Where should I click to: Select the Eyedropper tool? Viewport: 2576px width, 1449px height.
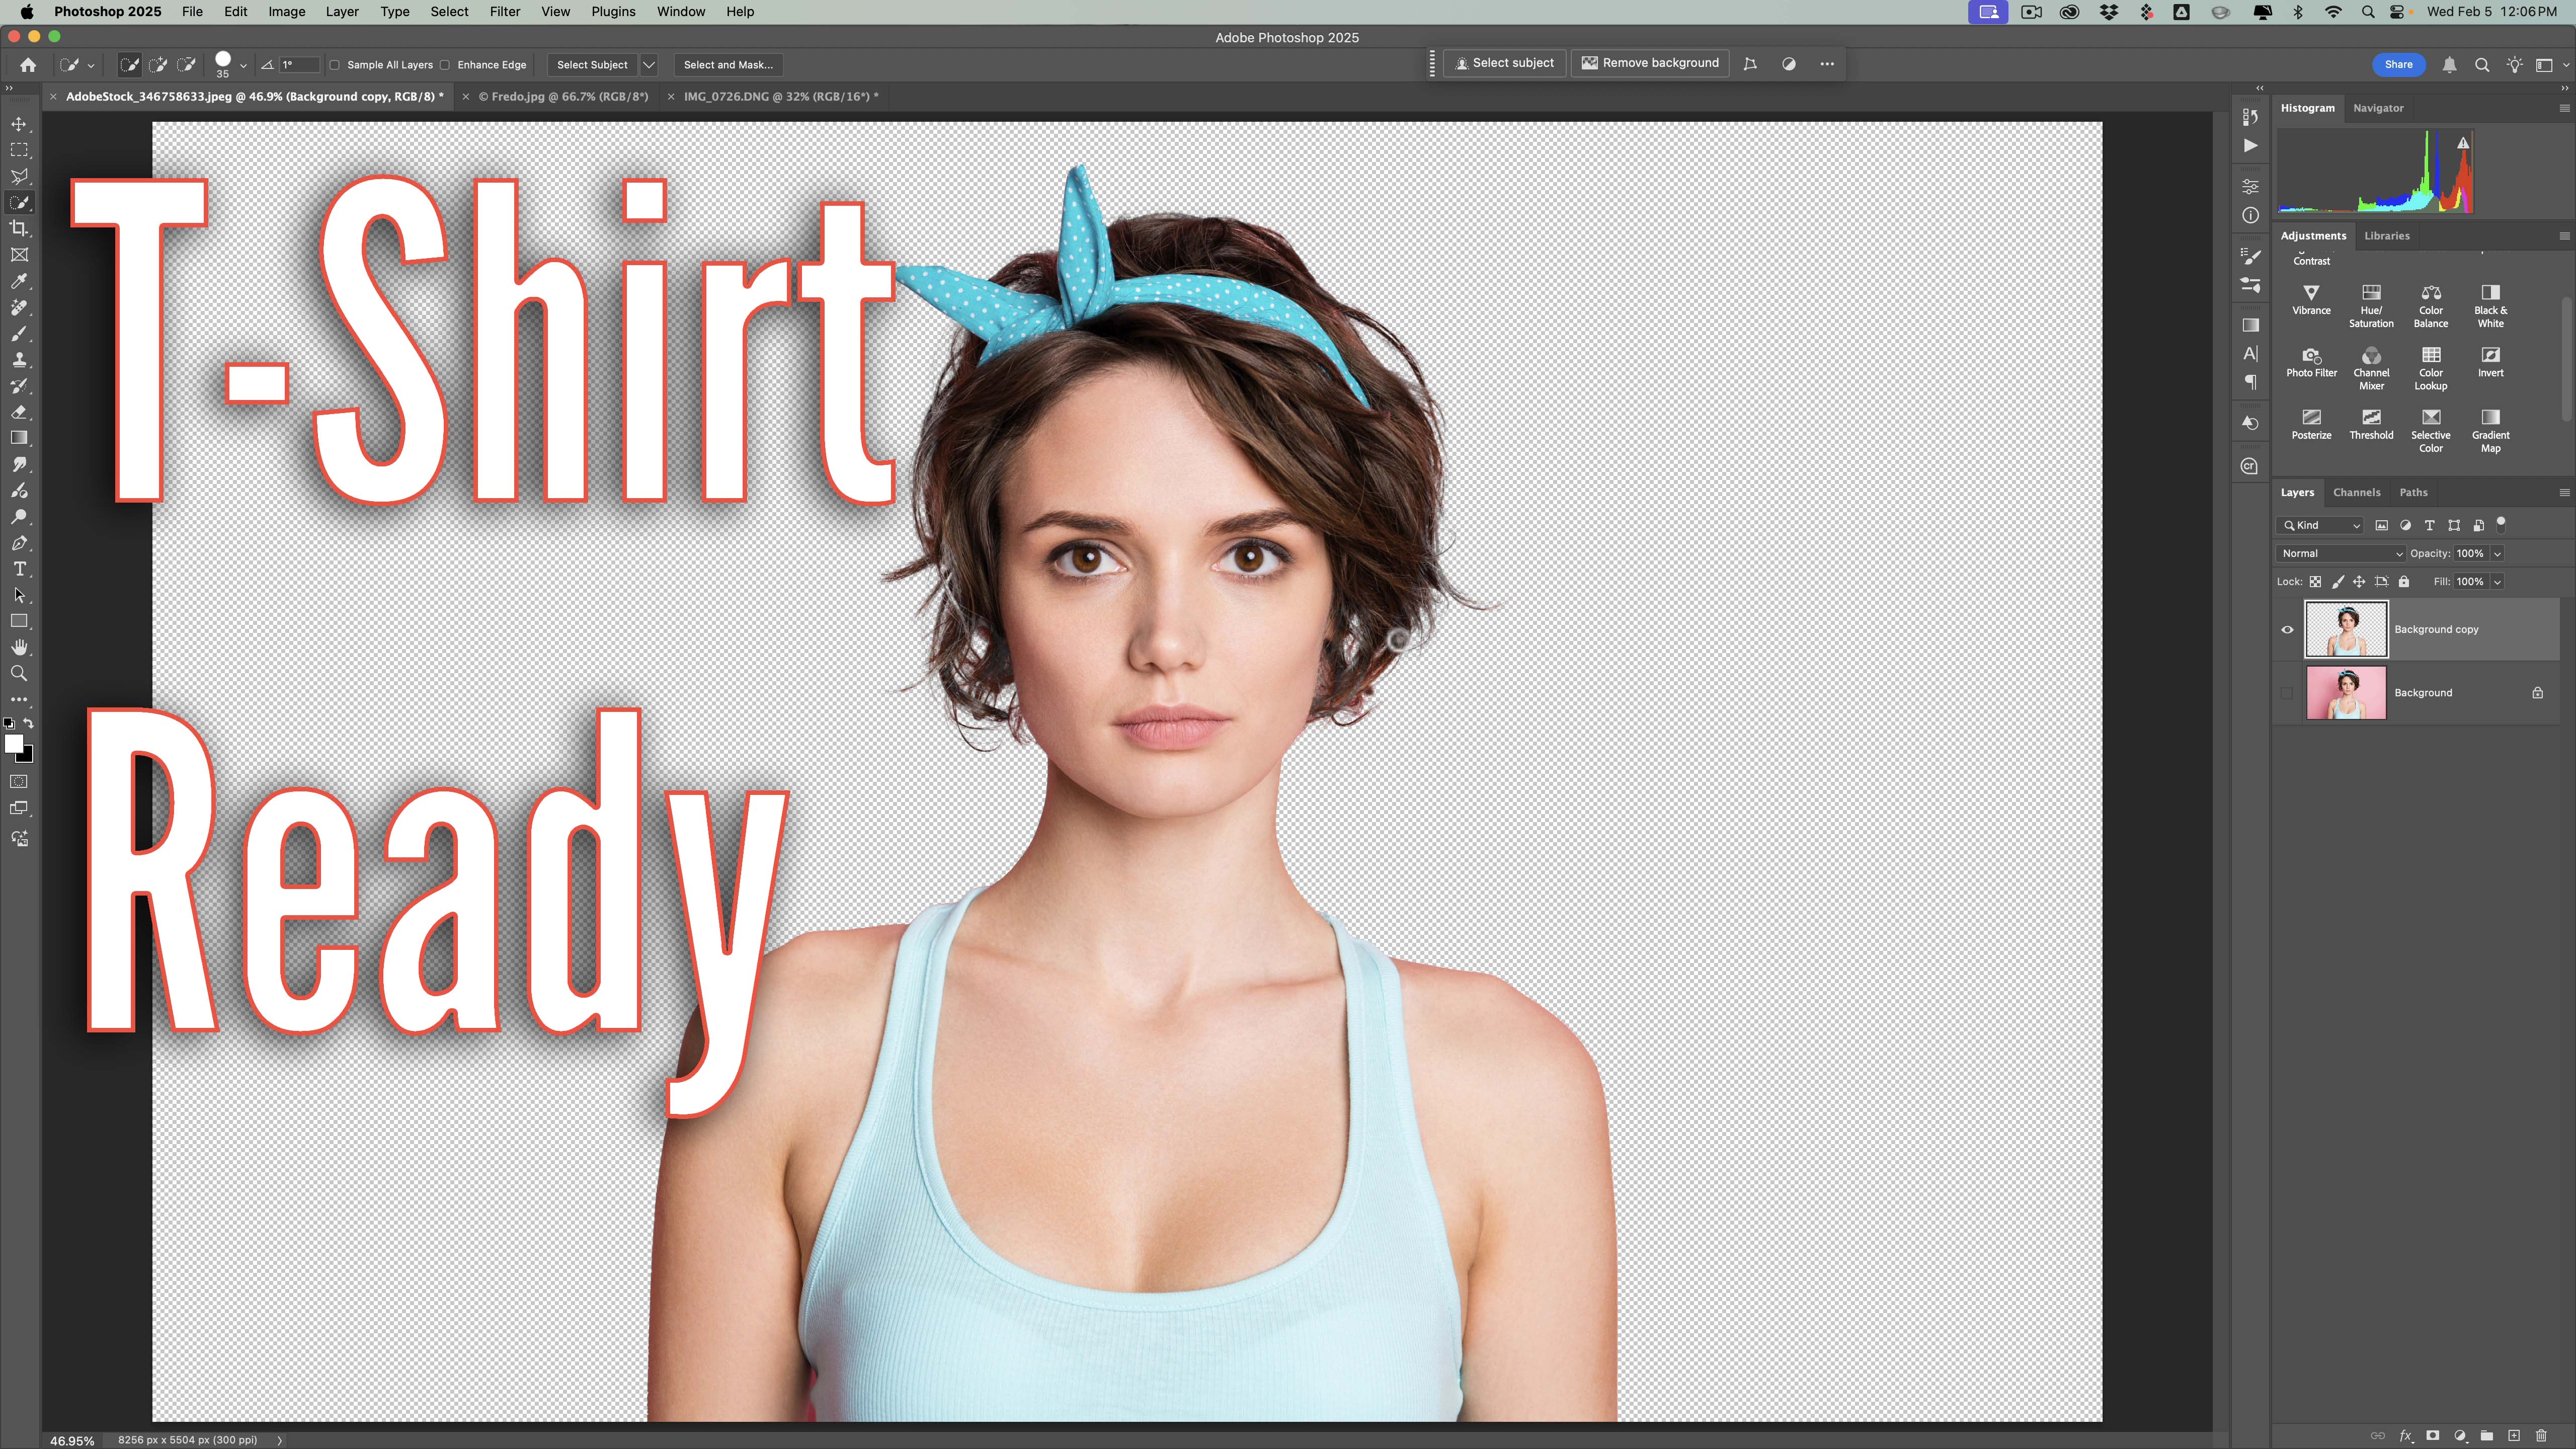19,281
